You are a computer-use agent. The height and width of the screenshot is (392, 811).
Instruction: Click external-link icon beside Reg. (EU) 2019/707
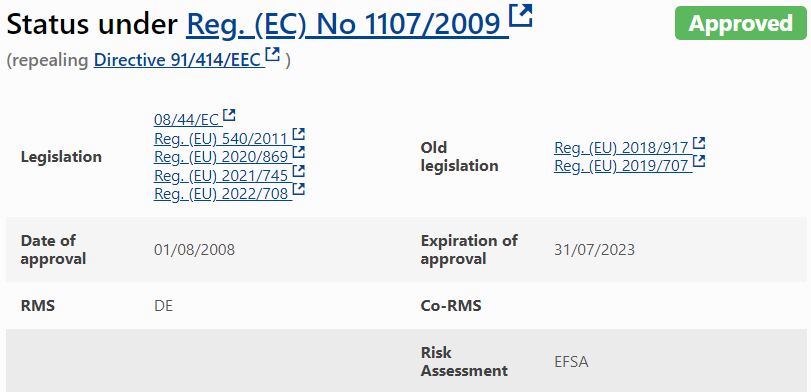point(699,161)
